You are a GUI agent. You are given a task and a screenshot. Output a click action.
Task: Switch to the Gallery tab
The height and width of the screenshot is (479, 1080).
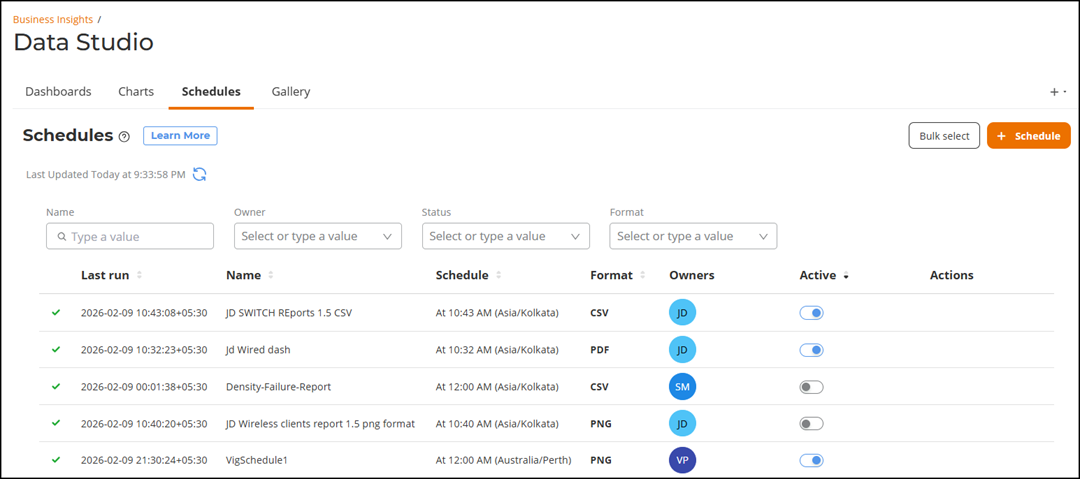pyautogui.click(x=291, y=92)
